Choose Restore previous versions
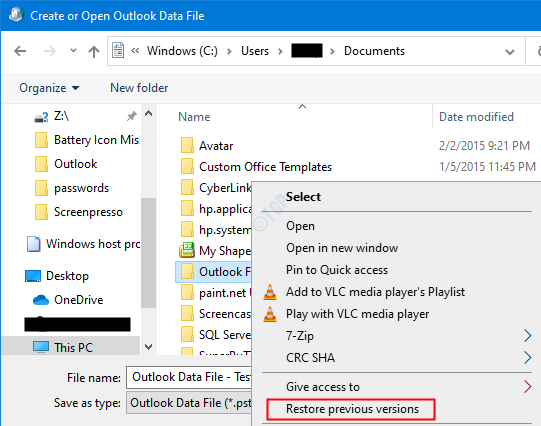Screen dimensions: 541x426 pyautogui.click(x=351, y=409)
